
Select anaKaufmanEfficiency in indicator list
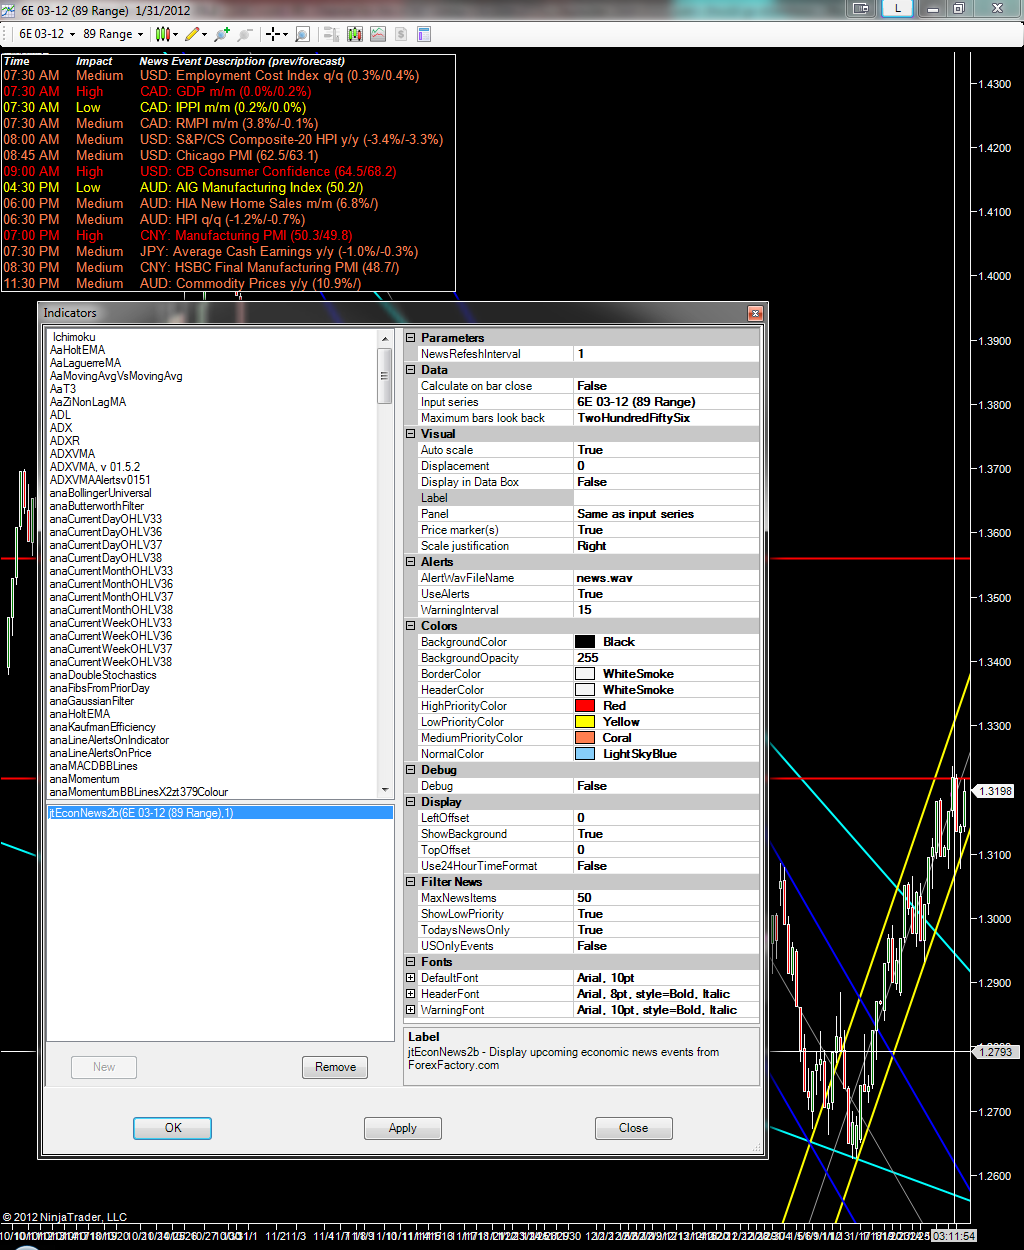[103, 727]
